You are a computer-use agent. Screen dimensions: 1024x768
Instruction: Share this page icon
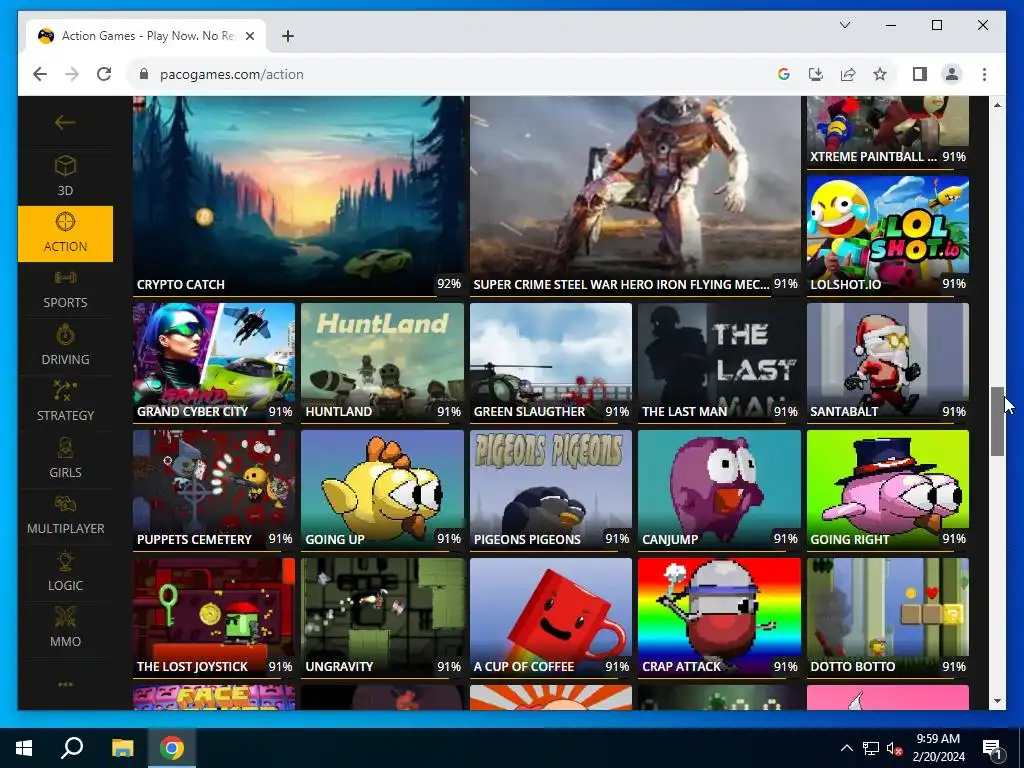point(848,74)
